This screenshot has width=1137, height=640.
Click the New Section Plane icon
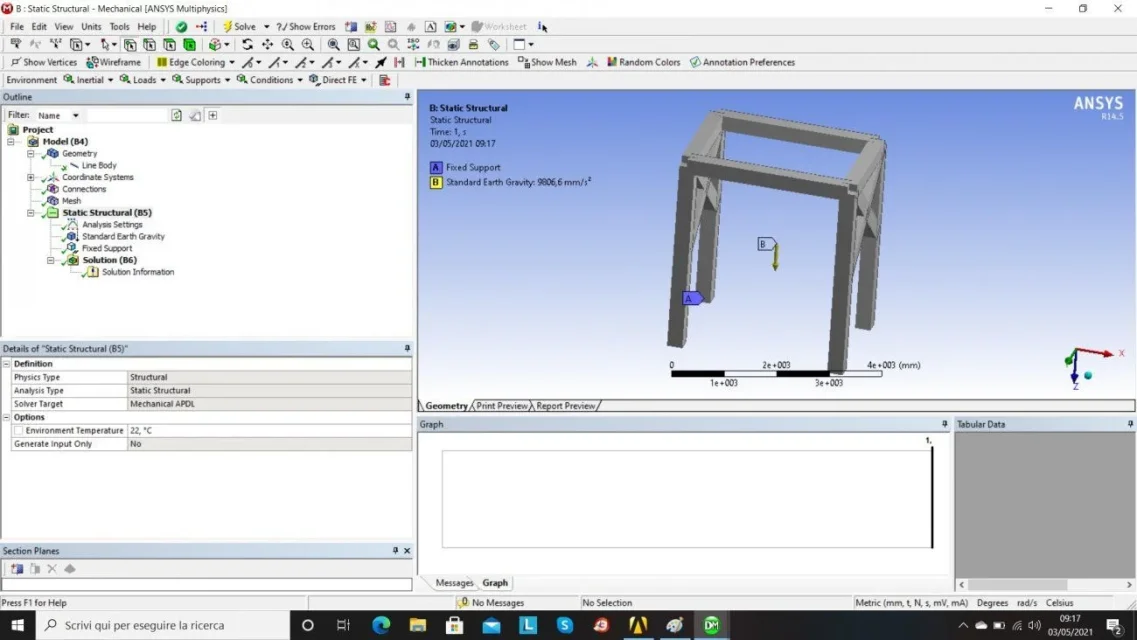[17, 569]
